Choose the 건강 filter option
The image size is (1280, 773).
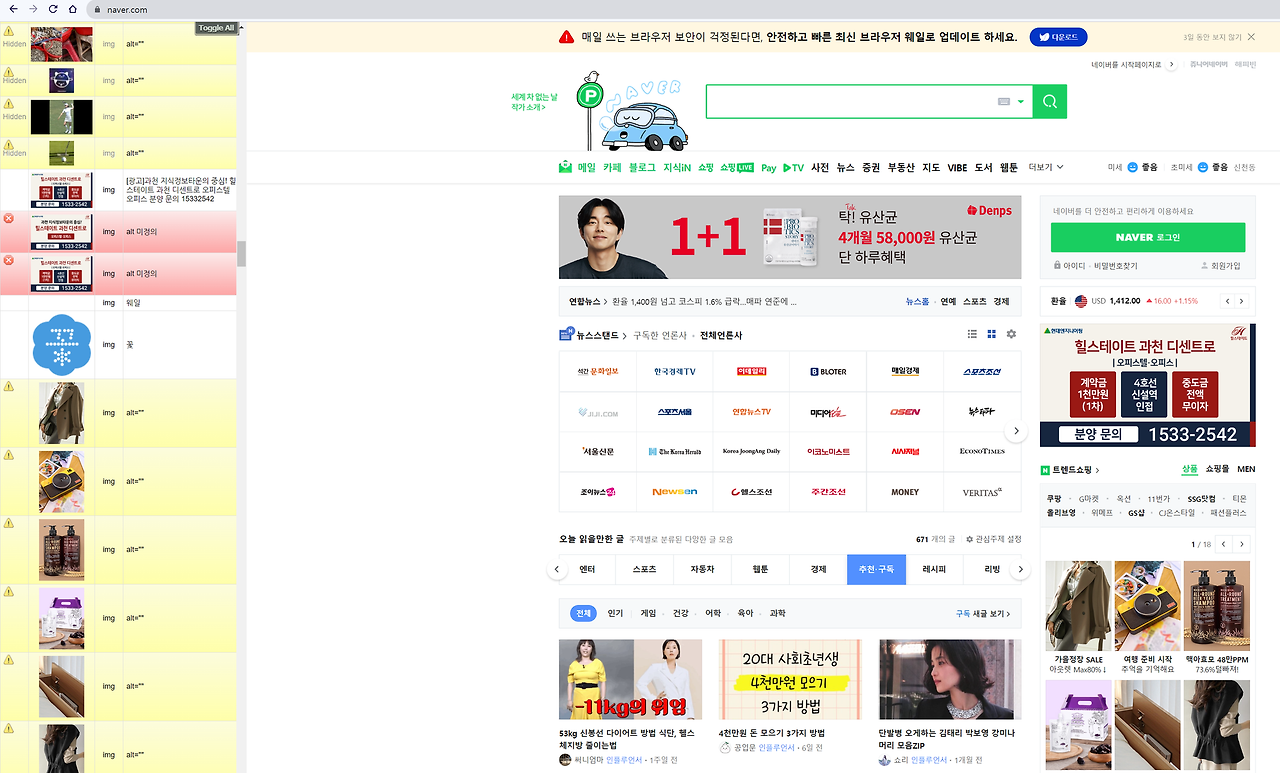[680, 613]
